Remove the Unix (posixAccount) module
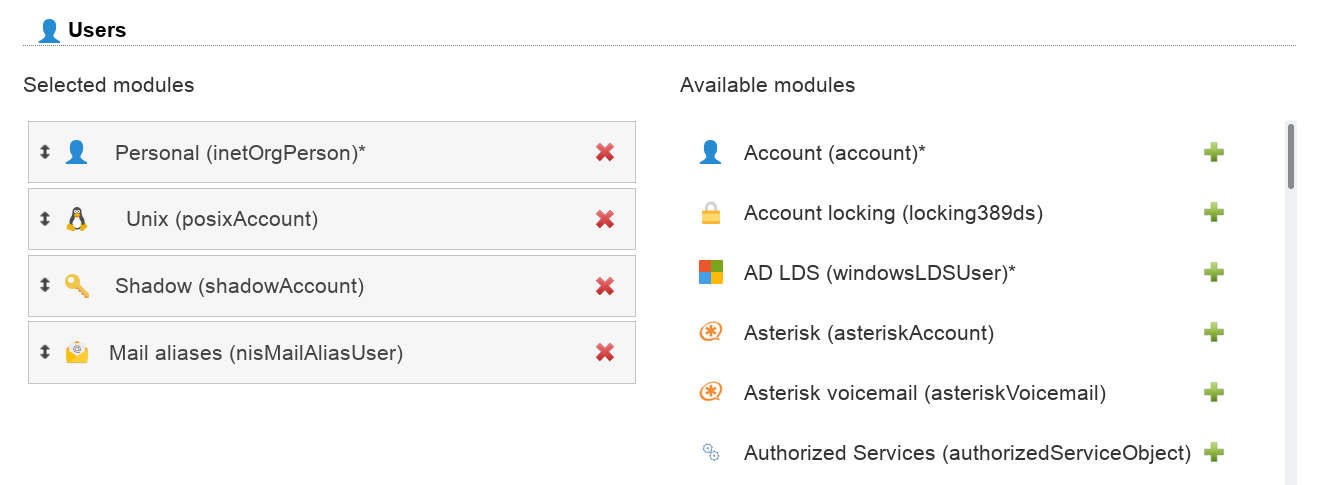The image size is (1344, 485). click(x=604, y=219)
